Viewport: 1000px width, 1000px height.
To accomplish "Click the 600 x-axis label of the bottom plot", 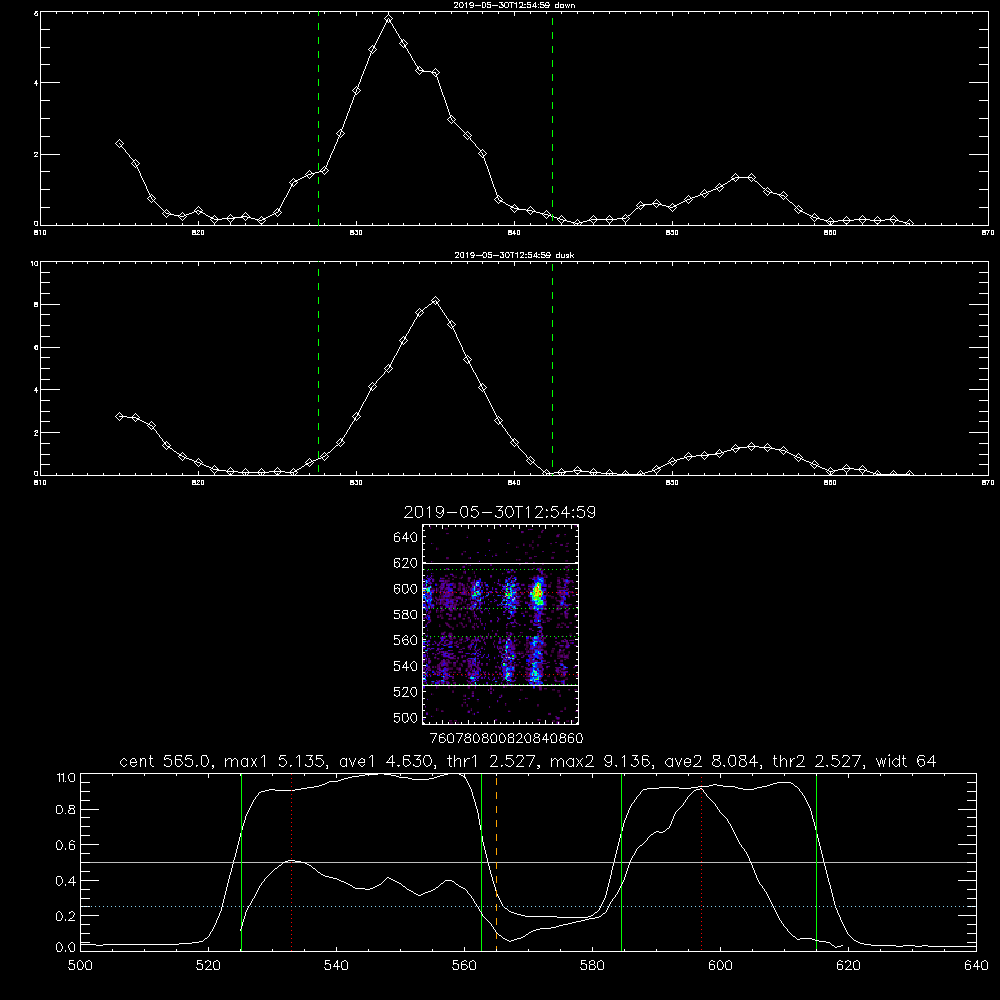I will pyautogui.click(x=720, y=965).
